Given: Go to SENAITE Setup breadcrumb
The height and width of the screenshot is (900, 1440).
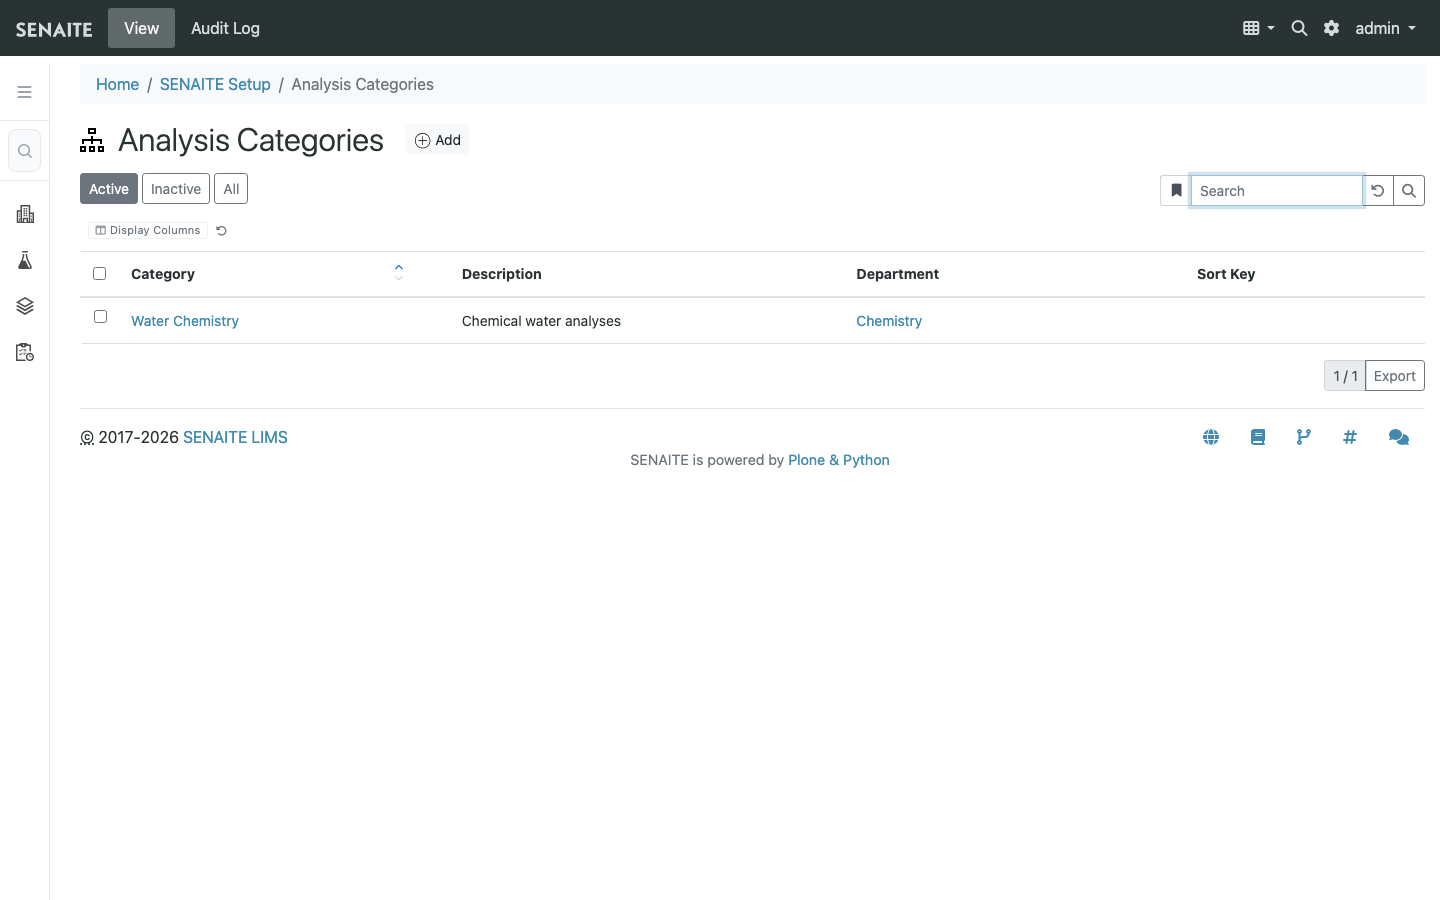Looking at the screenshot, I should 215,84.
